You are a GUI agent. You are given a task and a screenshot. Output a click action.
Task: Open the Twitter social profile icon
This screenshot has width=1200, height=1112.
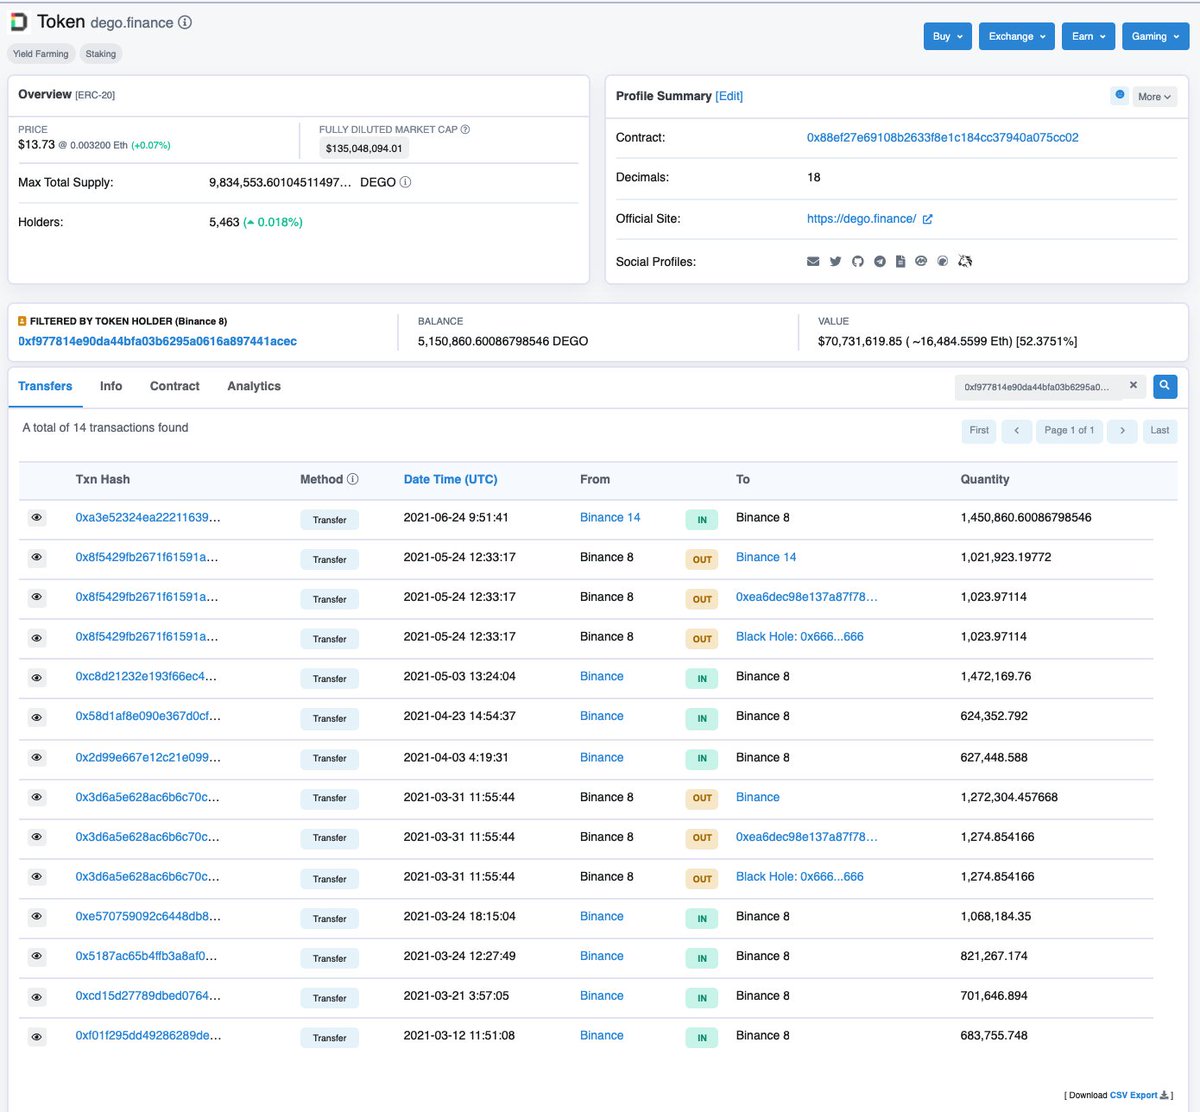click(835, 261)
